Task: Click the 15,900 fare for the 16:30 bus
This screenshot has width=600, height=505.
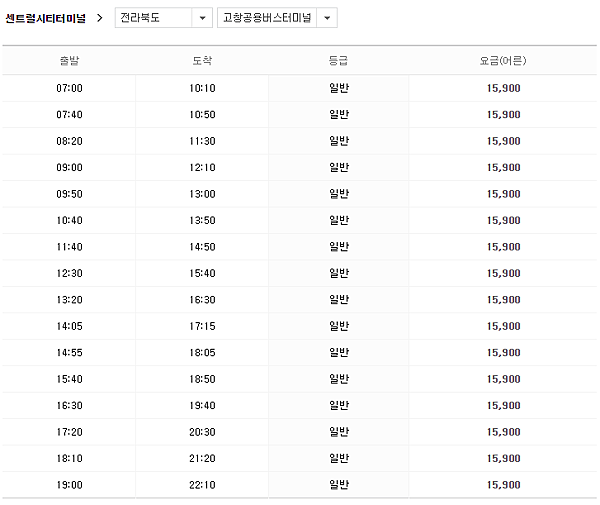Action: tap(503, 405)
